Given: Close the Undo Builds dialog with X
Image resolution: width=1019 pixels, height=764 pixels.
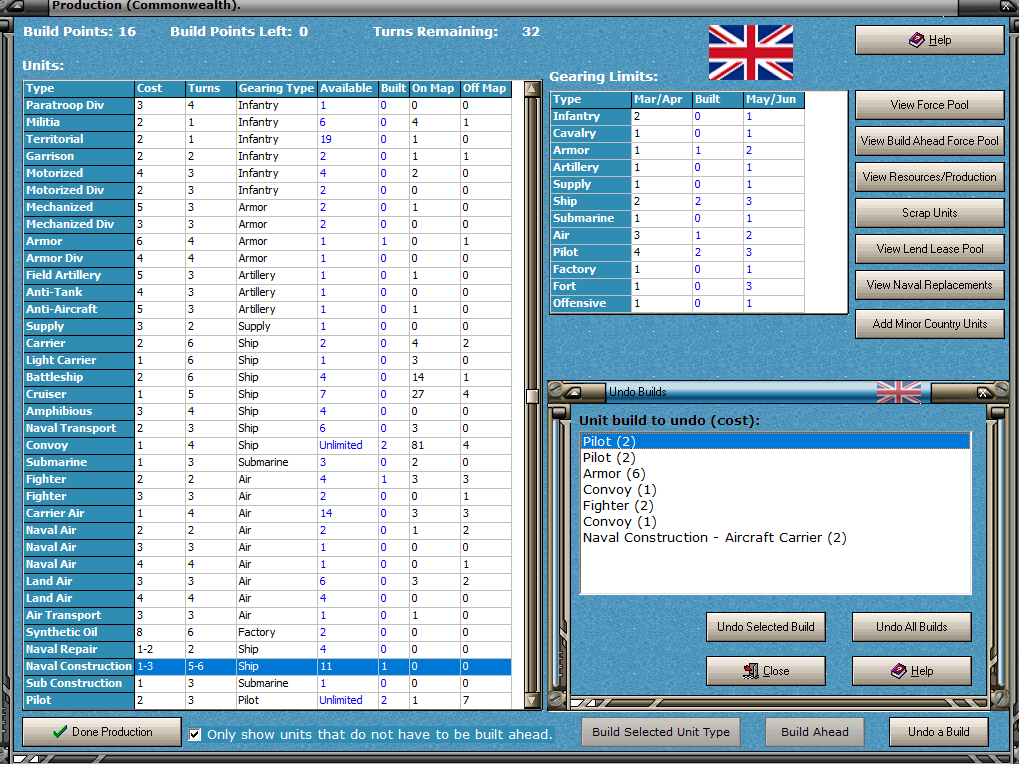Looking at the screenshot, I should [983, 393].
